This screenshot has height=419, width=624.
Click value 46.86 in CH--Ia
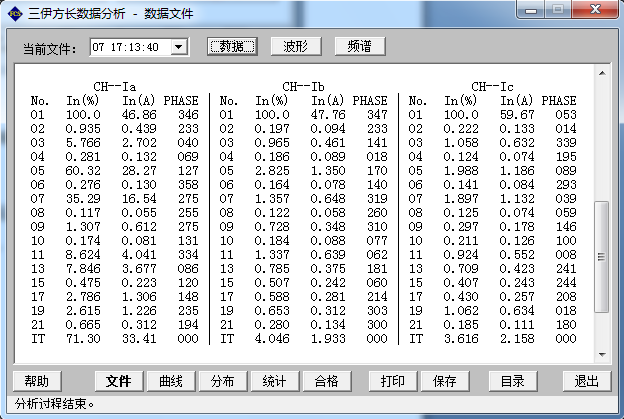(x=139, y=115)
